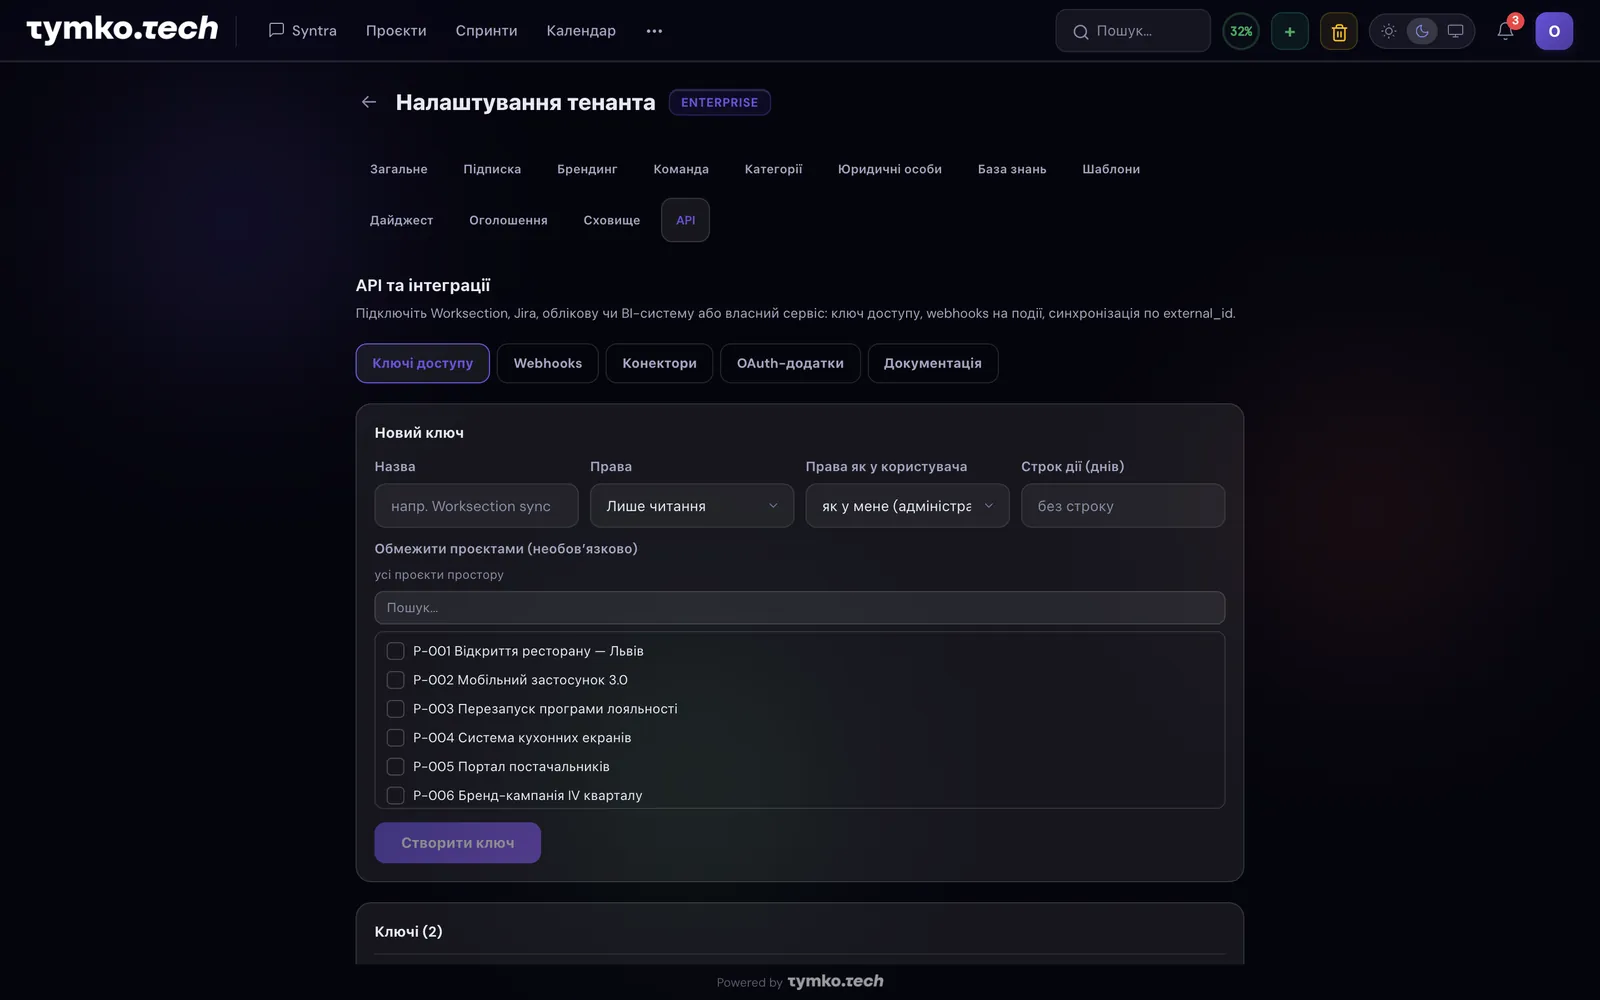Select the dark theme moon icon
Viewport: 1600px width, 1000px height.
click(1422, 31)
